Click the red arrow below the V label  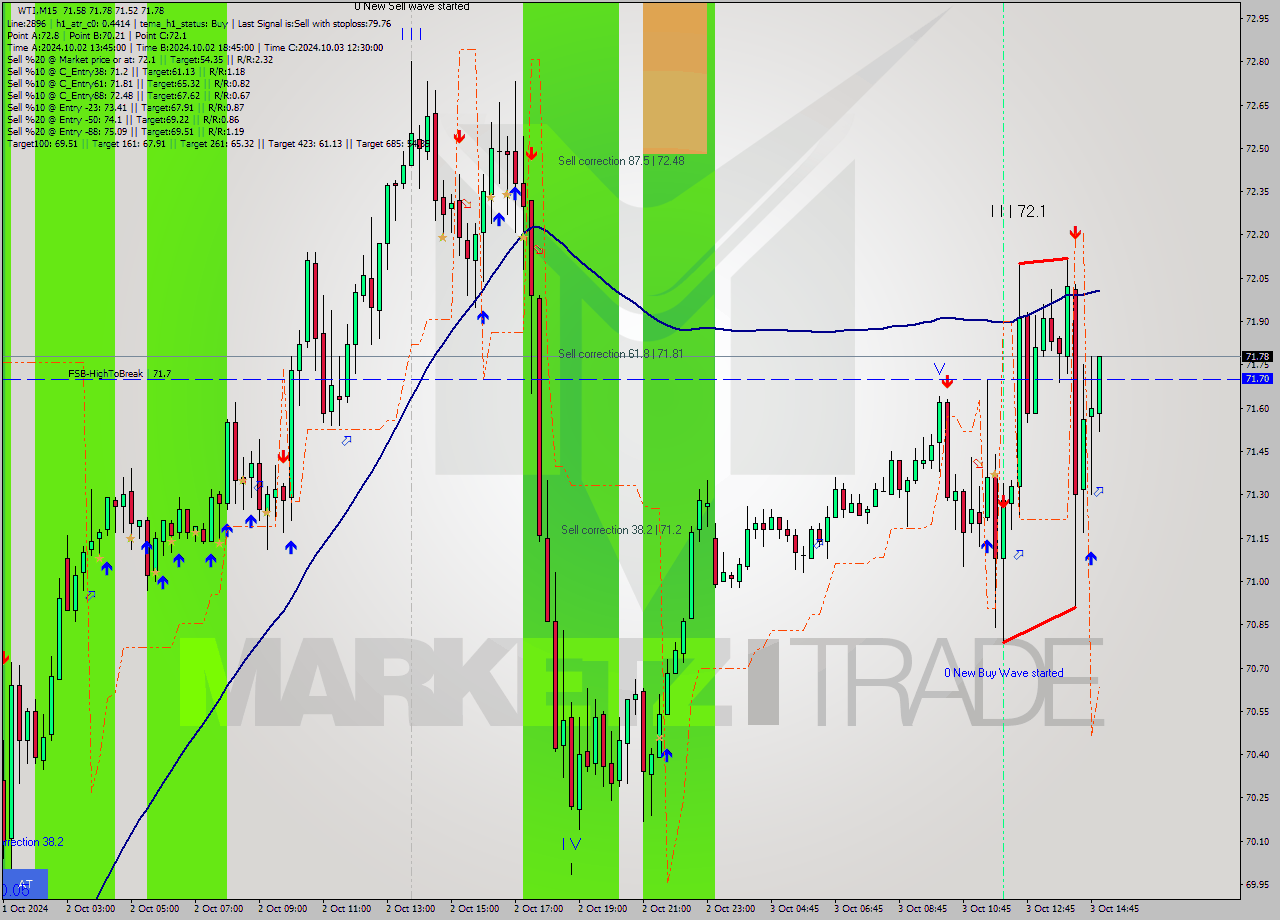(x=946, y=381)
